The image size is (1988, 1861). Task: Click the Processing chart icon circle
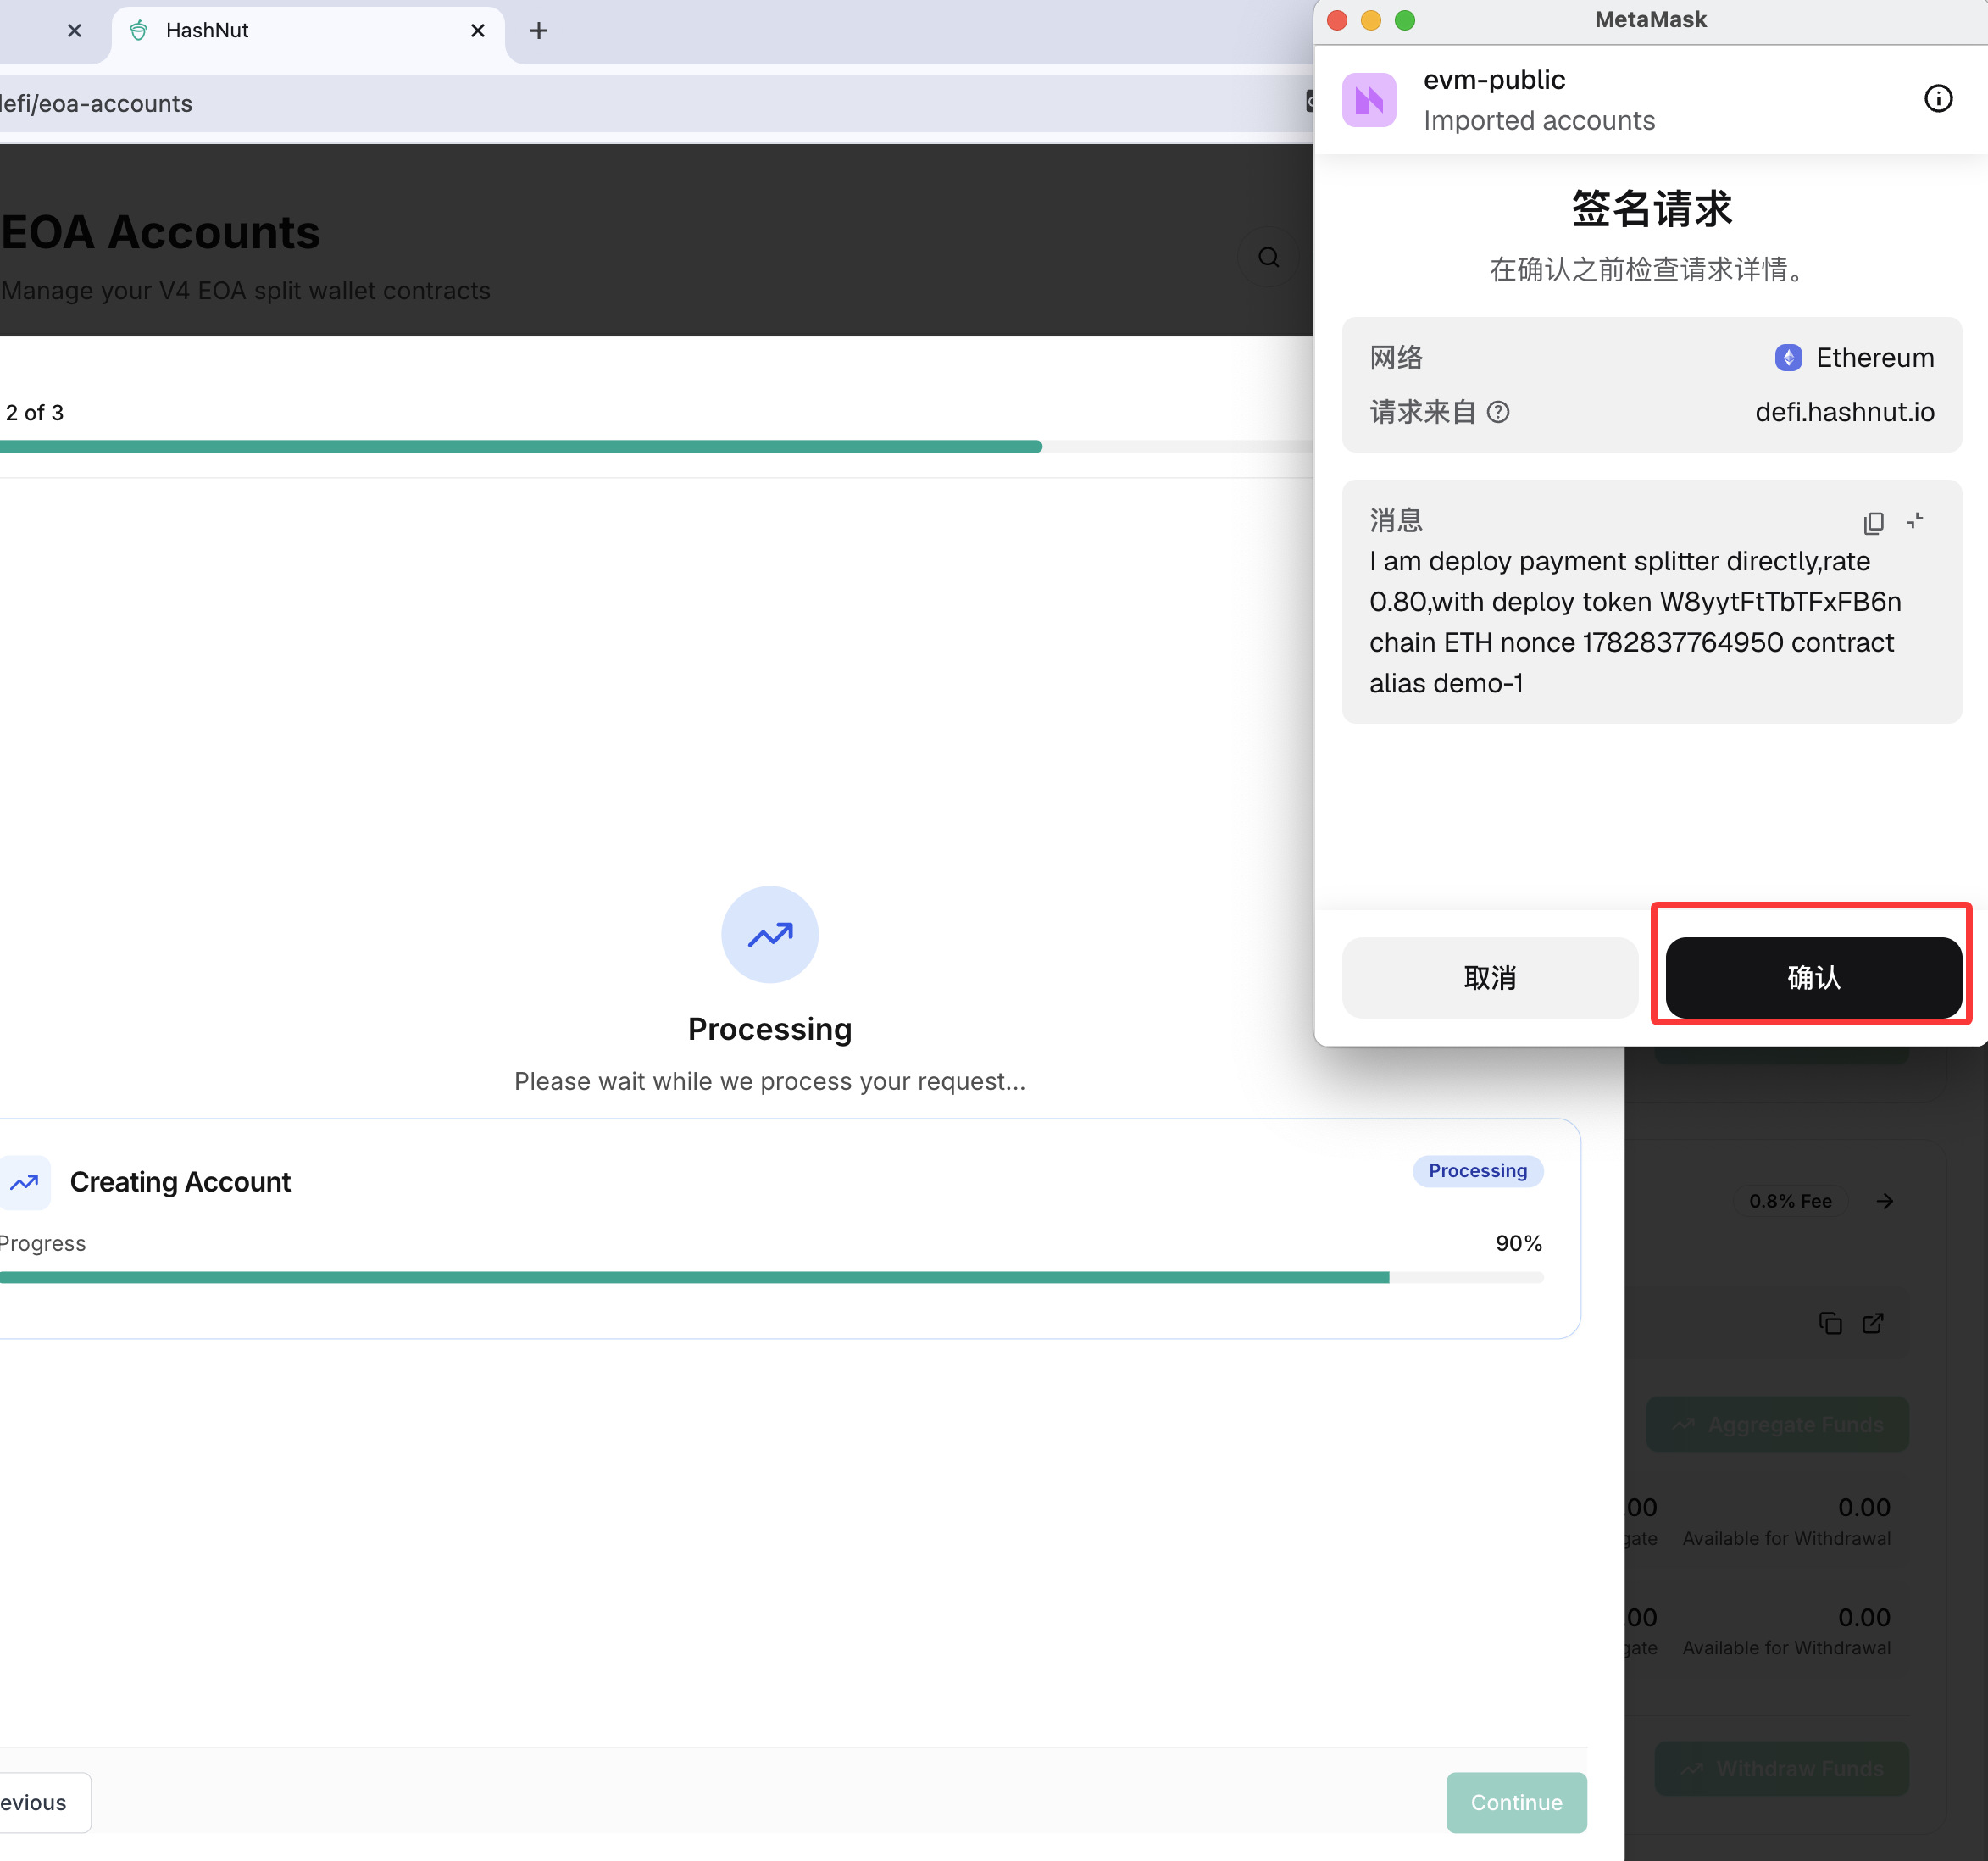[769, 934]
